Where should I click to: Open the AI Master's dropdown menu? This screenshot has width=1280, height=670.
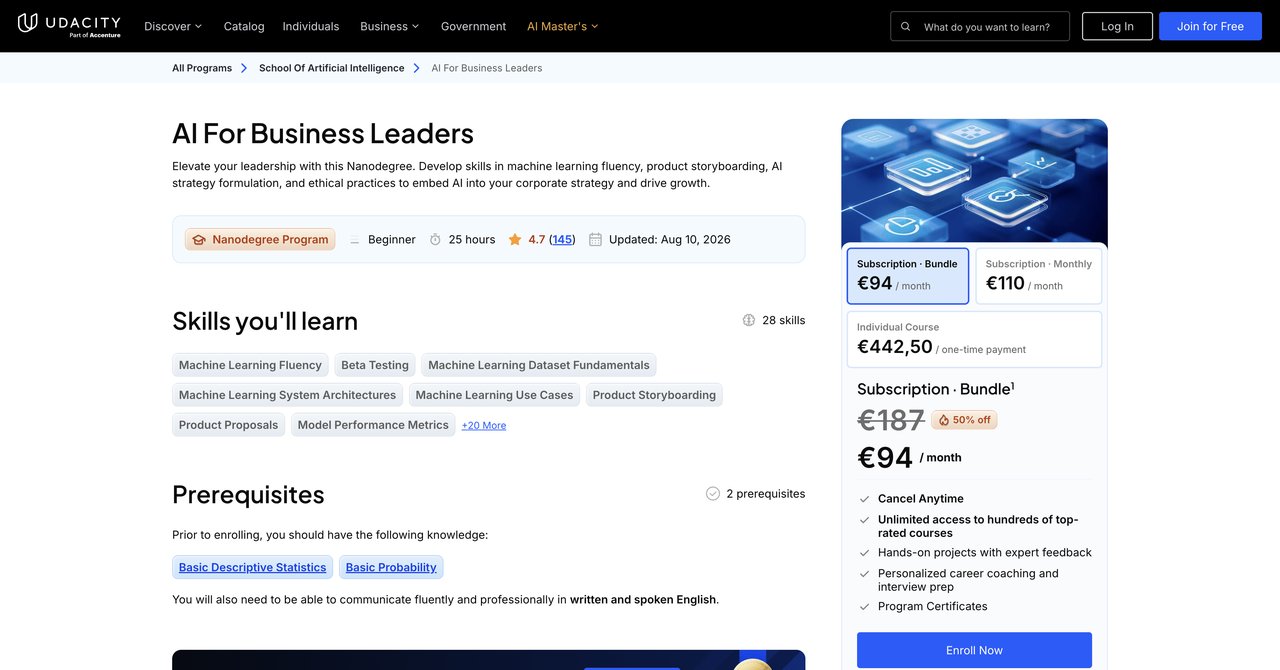coord(563,26)
